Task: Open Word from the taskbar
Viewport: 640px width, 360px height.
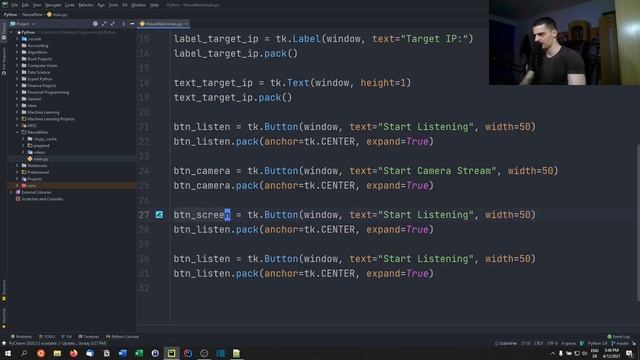Action: tap(122, 353)
